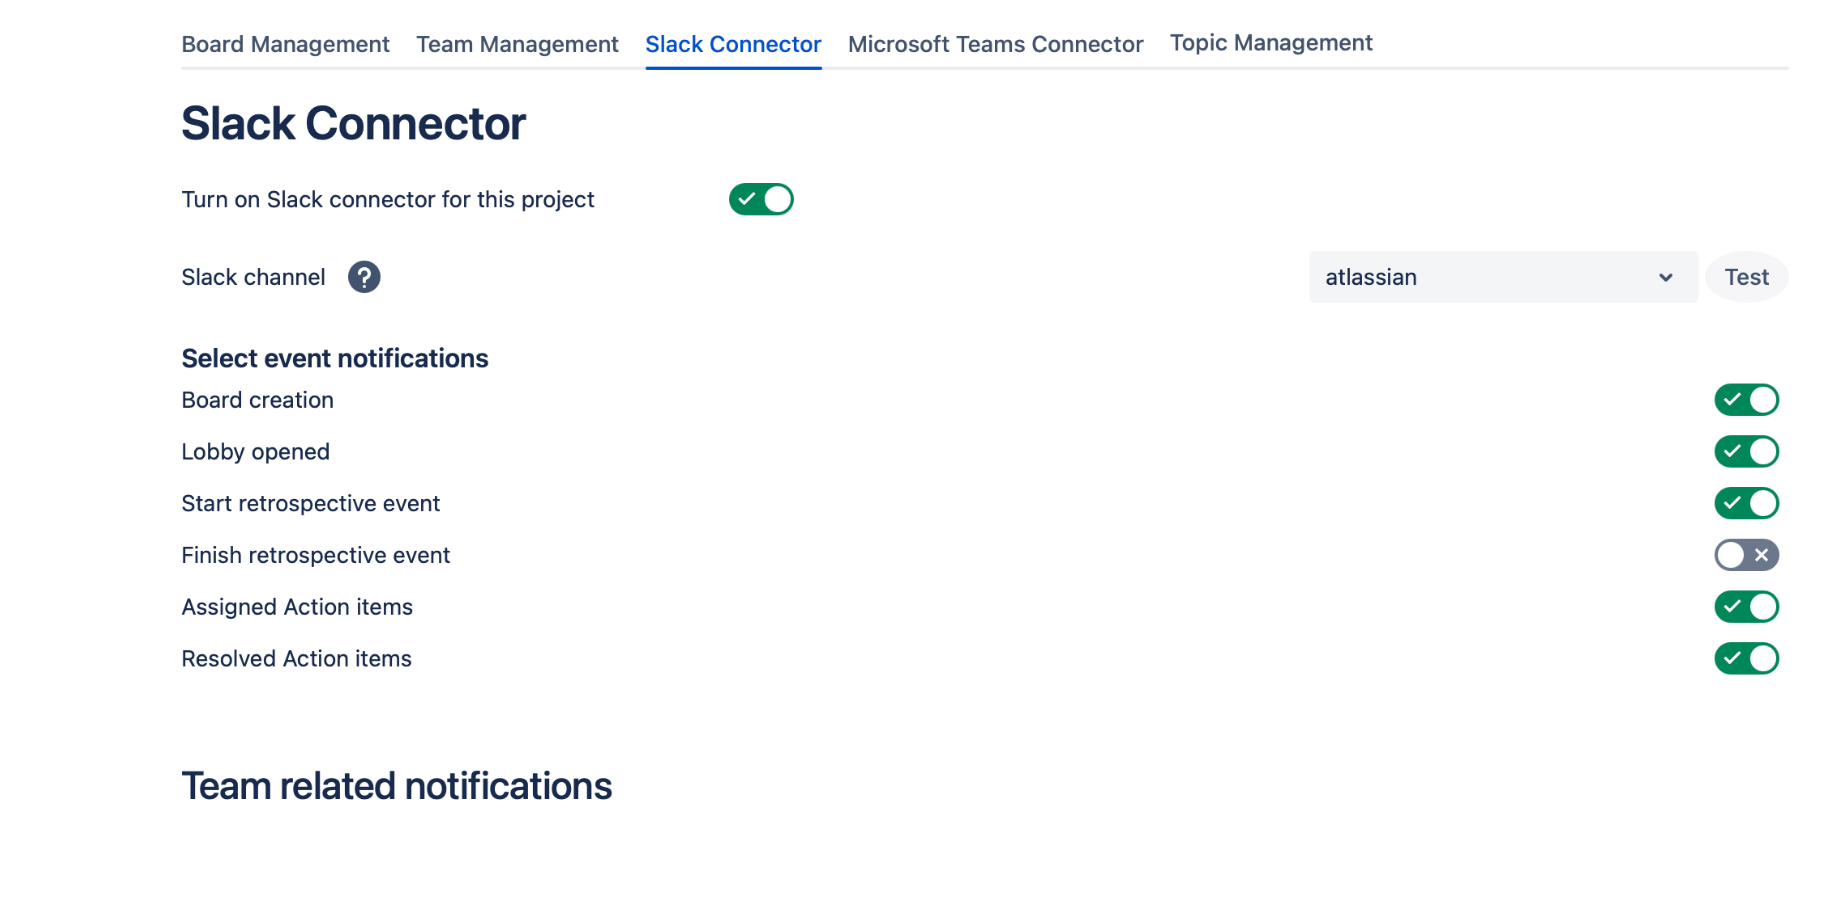
Task: Click the Slack channel label text
Action: point(253,277)
